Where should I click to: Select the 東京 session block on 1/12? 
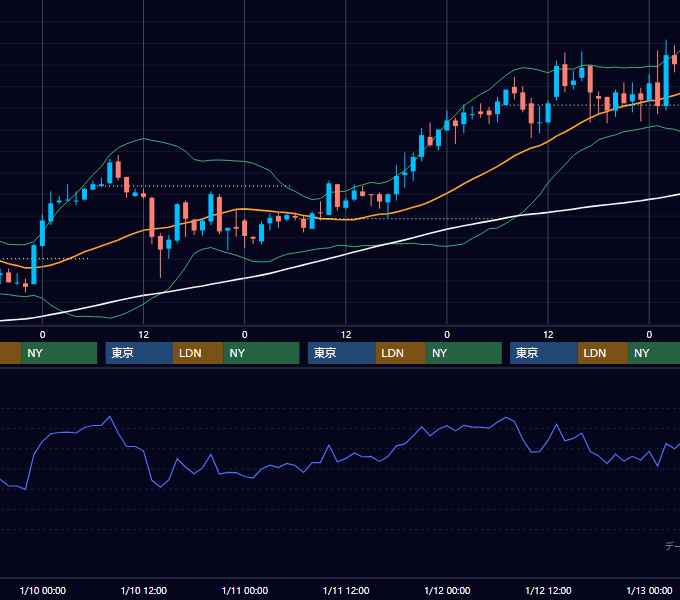544,353
